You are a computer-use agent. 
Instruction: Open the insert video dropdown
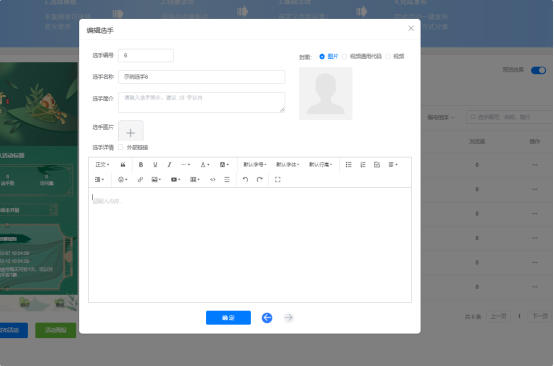pyautogui.click(x=176, y=179)
